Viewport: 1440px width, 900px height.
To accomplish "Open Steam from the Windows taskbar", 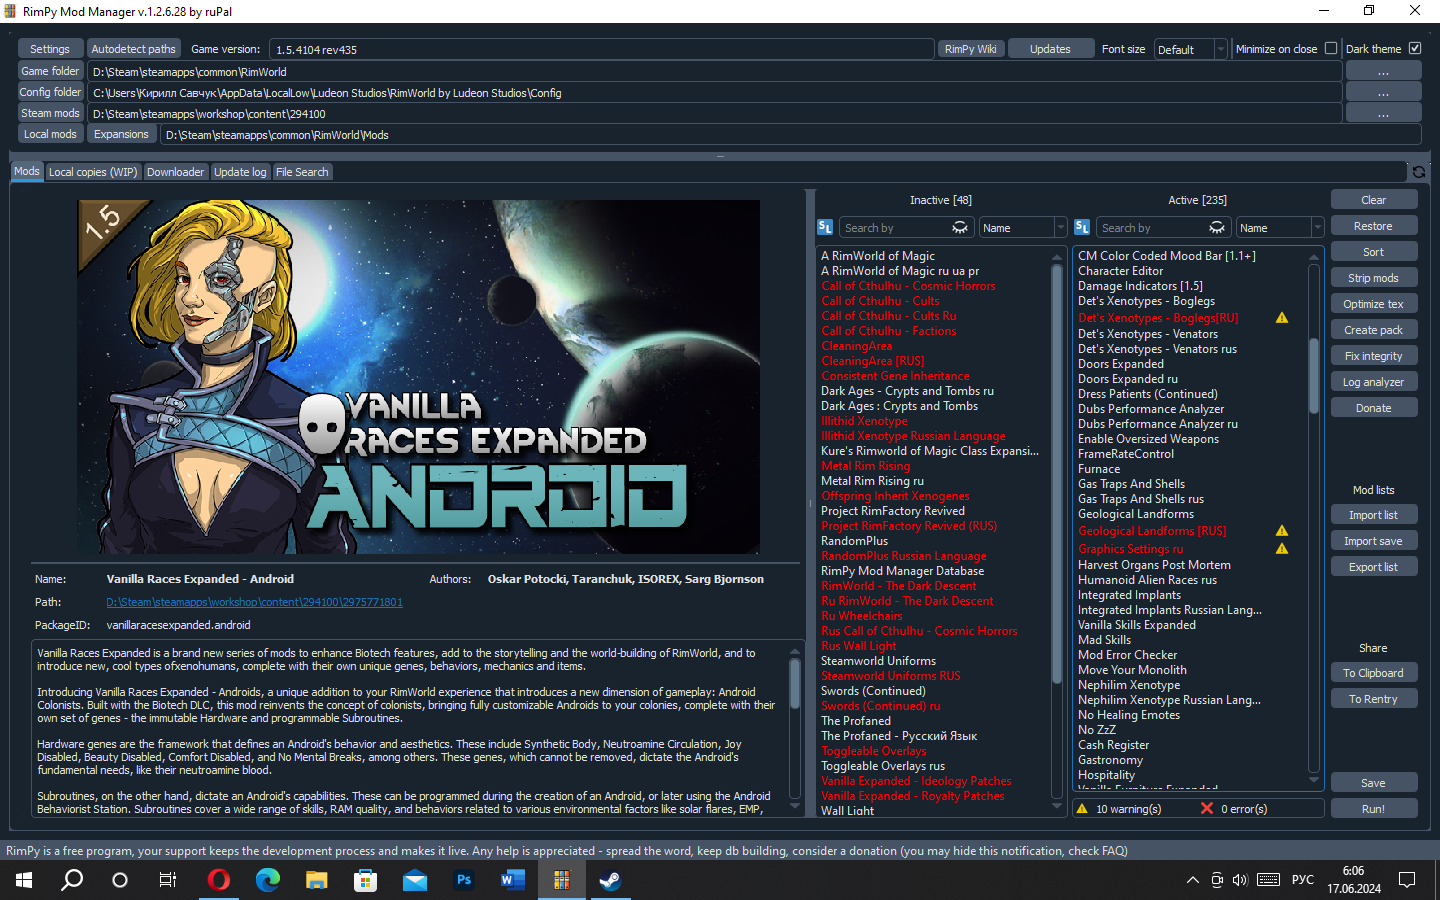I will click(610, 880).
